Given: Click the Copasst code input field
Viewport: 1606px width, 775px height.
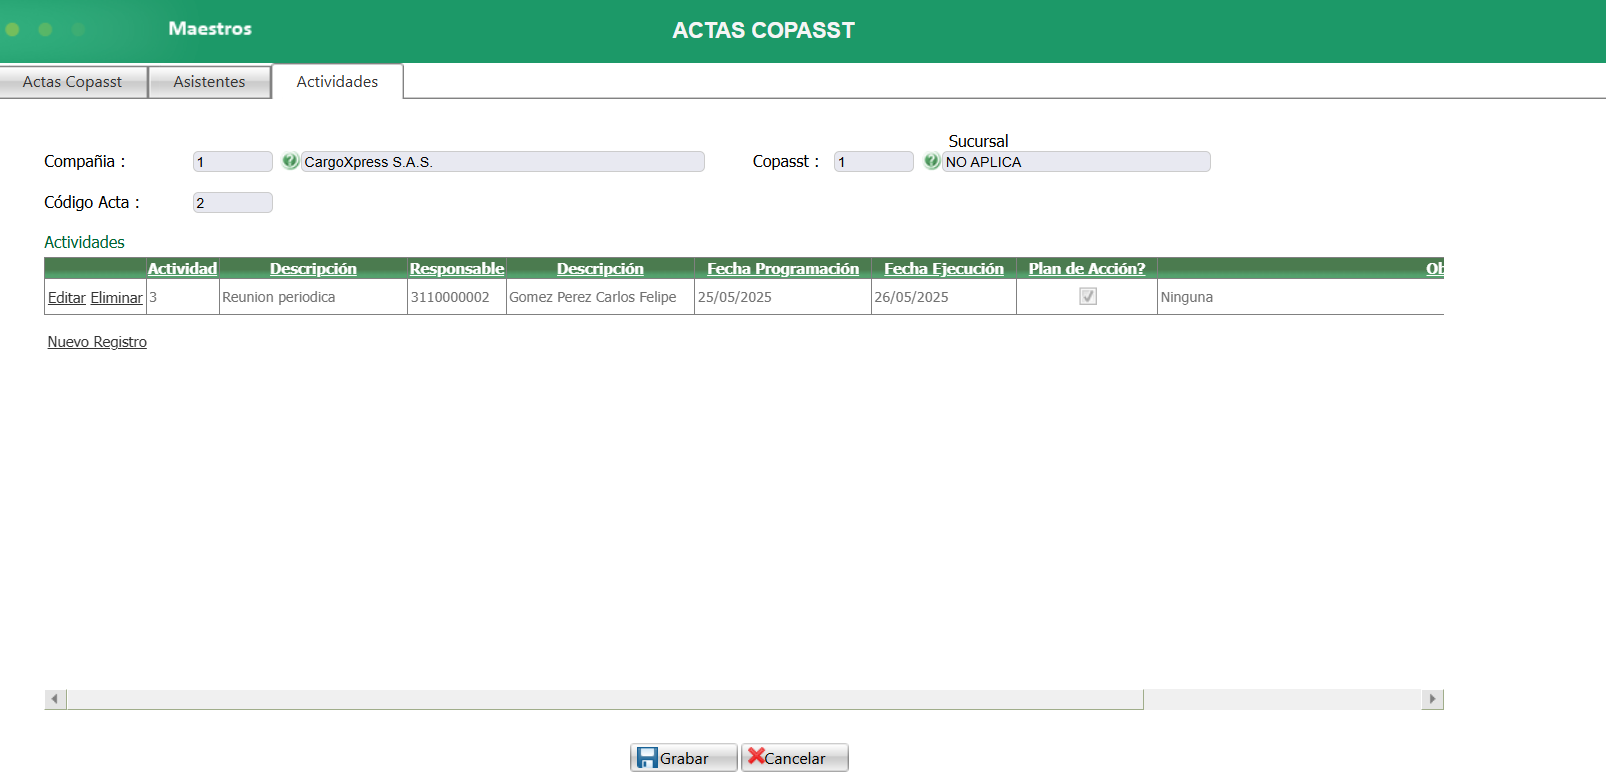Looking at the screenshot, I should 874,162.
